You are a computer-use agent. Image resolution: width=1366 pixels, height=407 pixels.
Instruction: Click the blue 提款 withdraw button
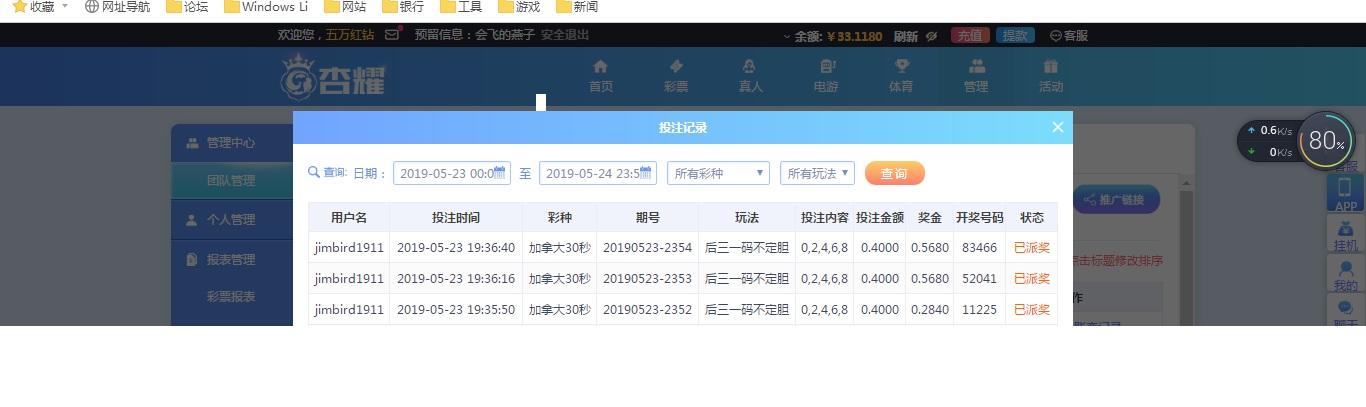(x=1015, y=36)
